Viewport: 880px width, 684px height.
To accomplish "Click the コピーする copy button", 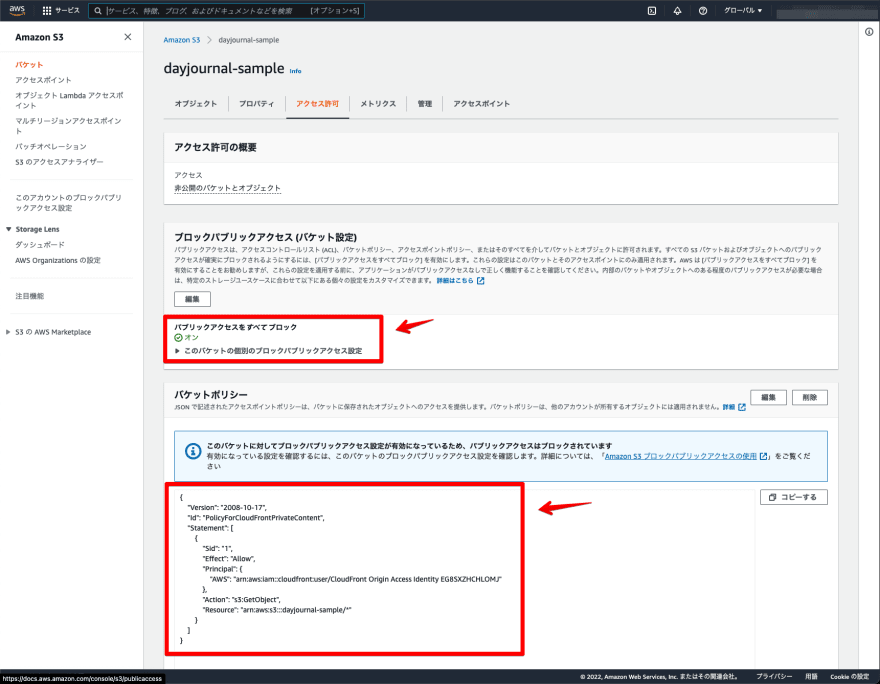I will click(x=794, y=497).
